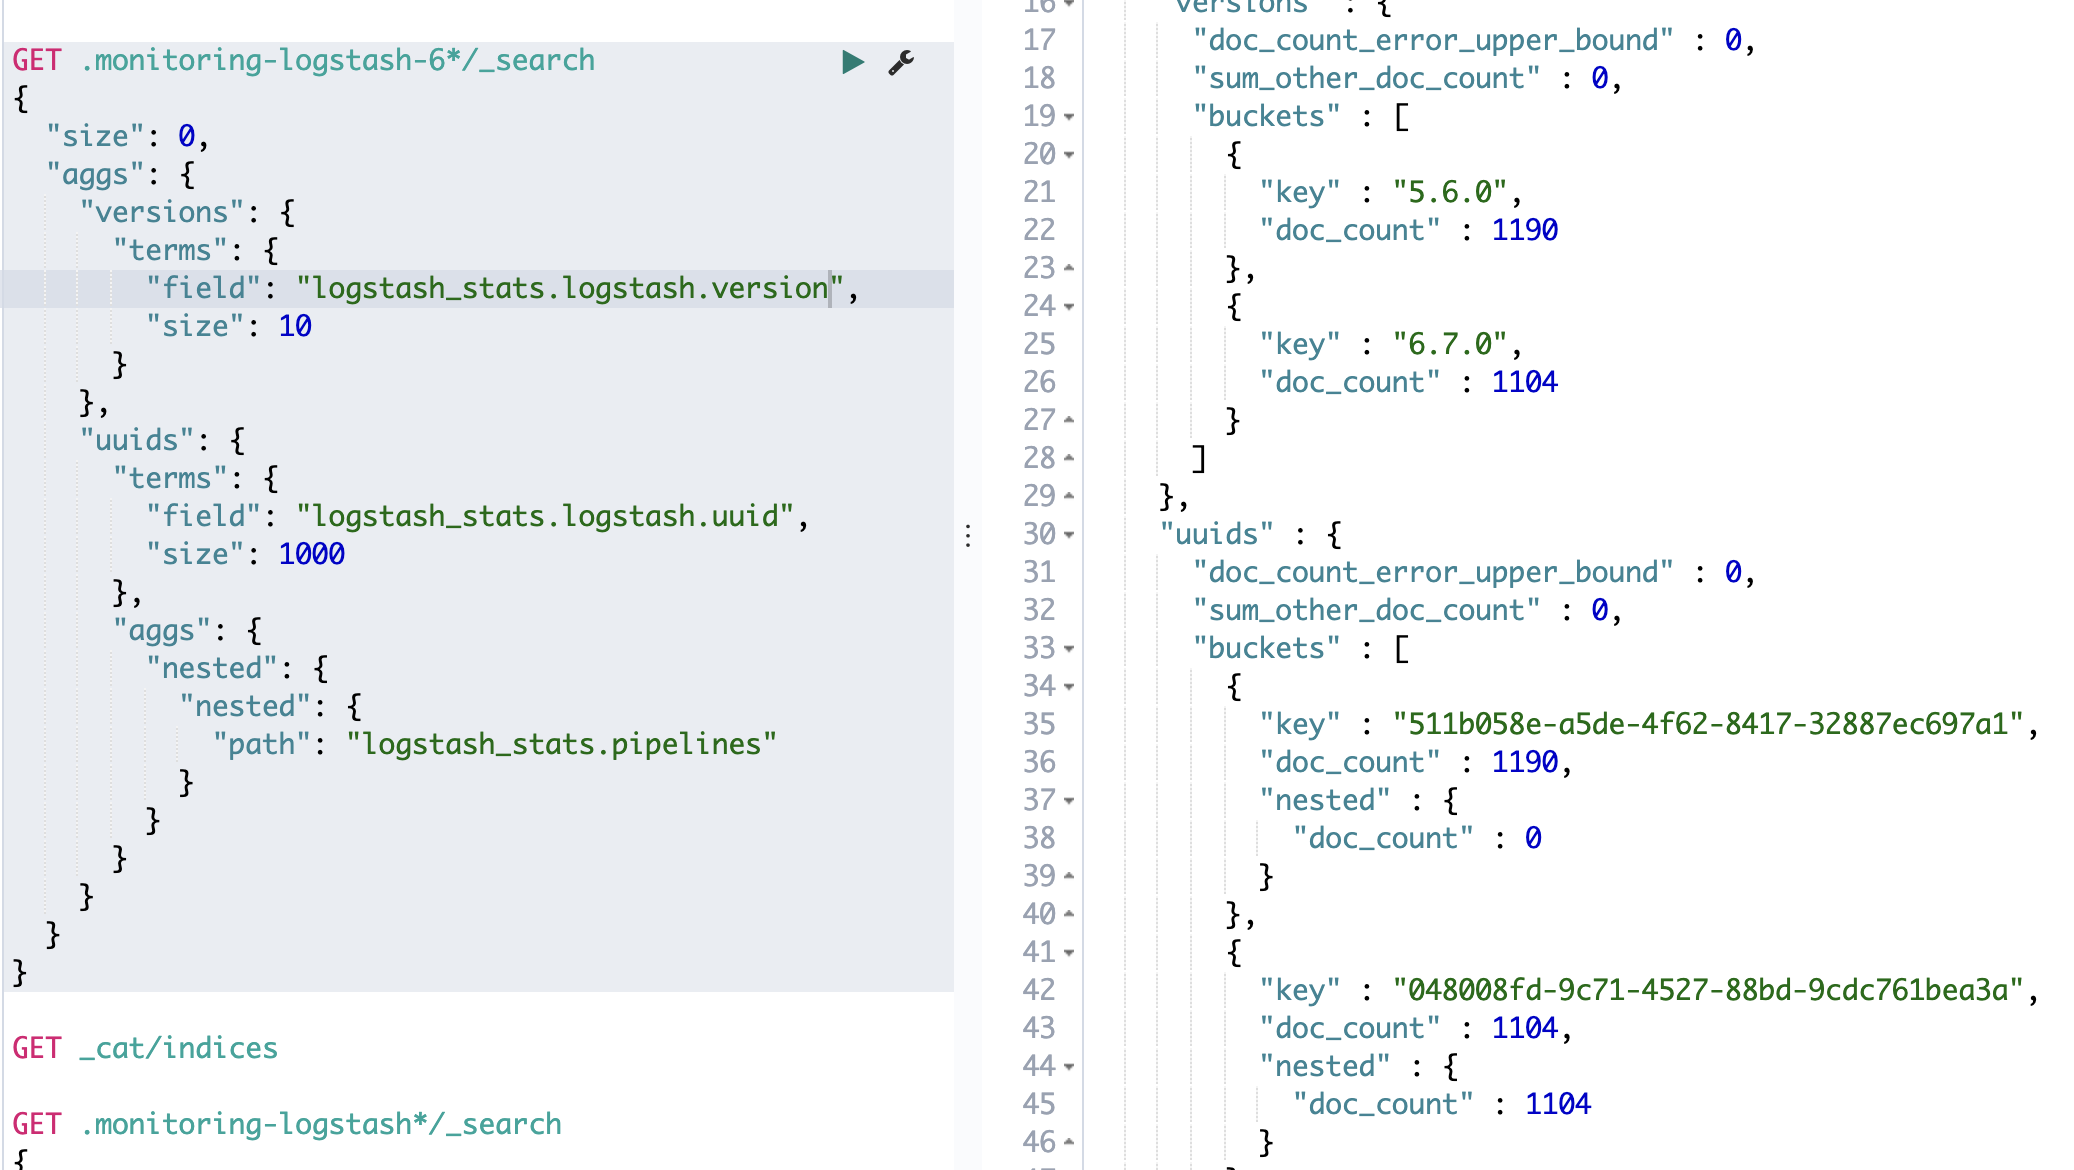Click the 6.7.0 version key in results
This screenshot has width=2074, height=1170.
[x=1449, y=345]
